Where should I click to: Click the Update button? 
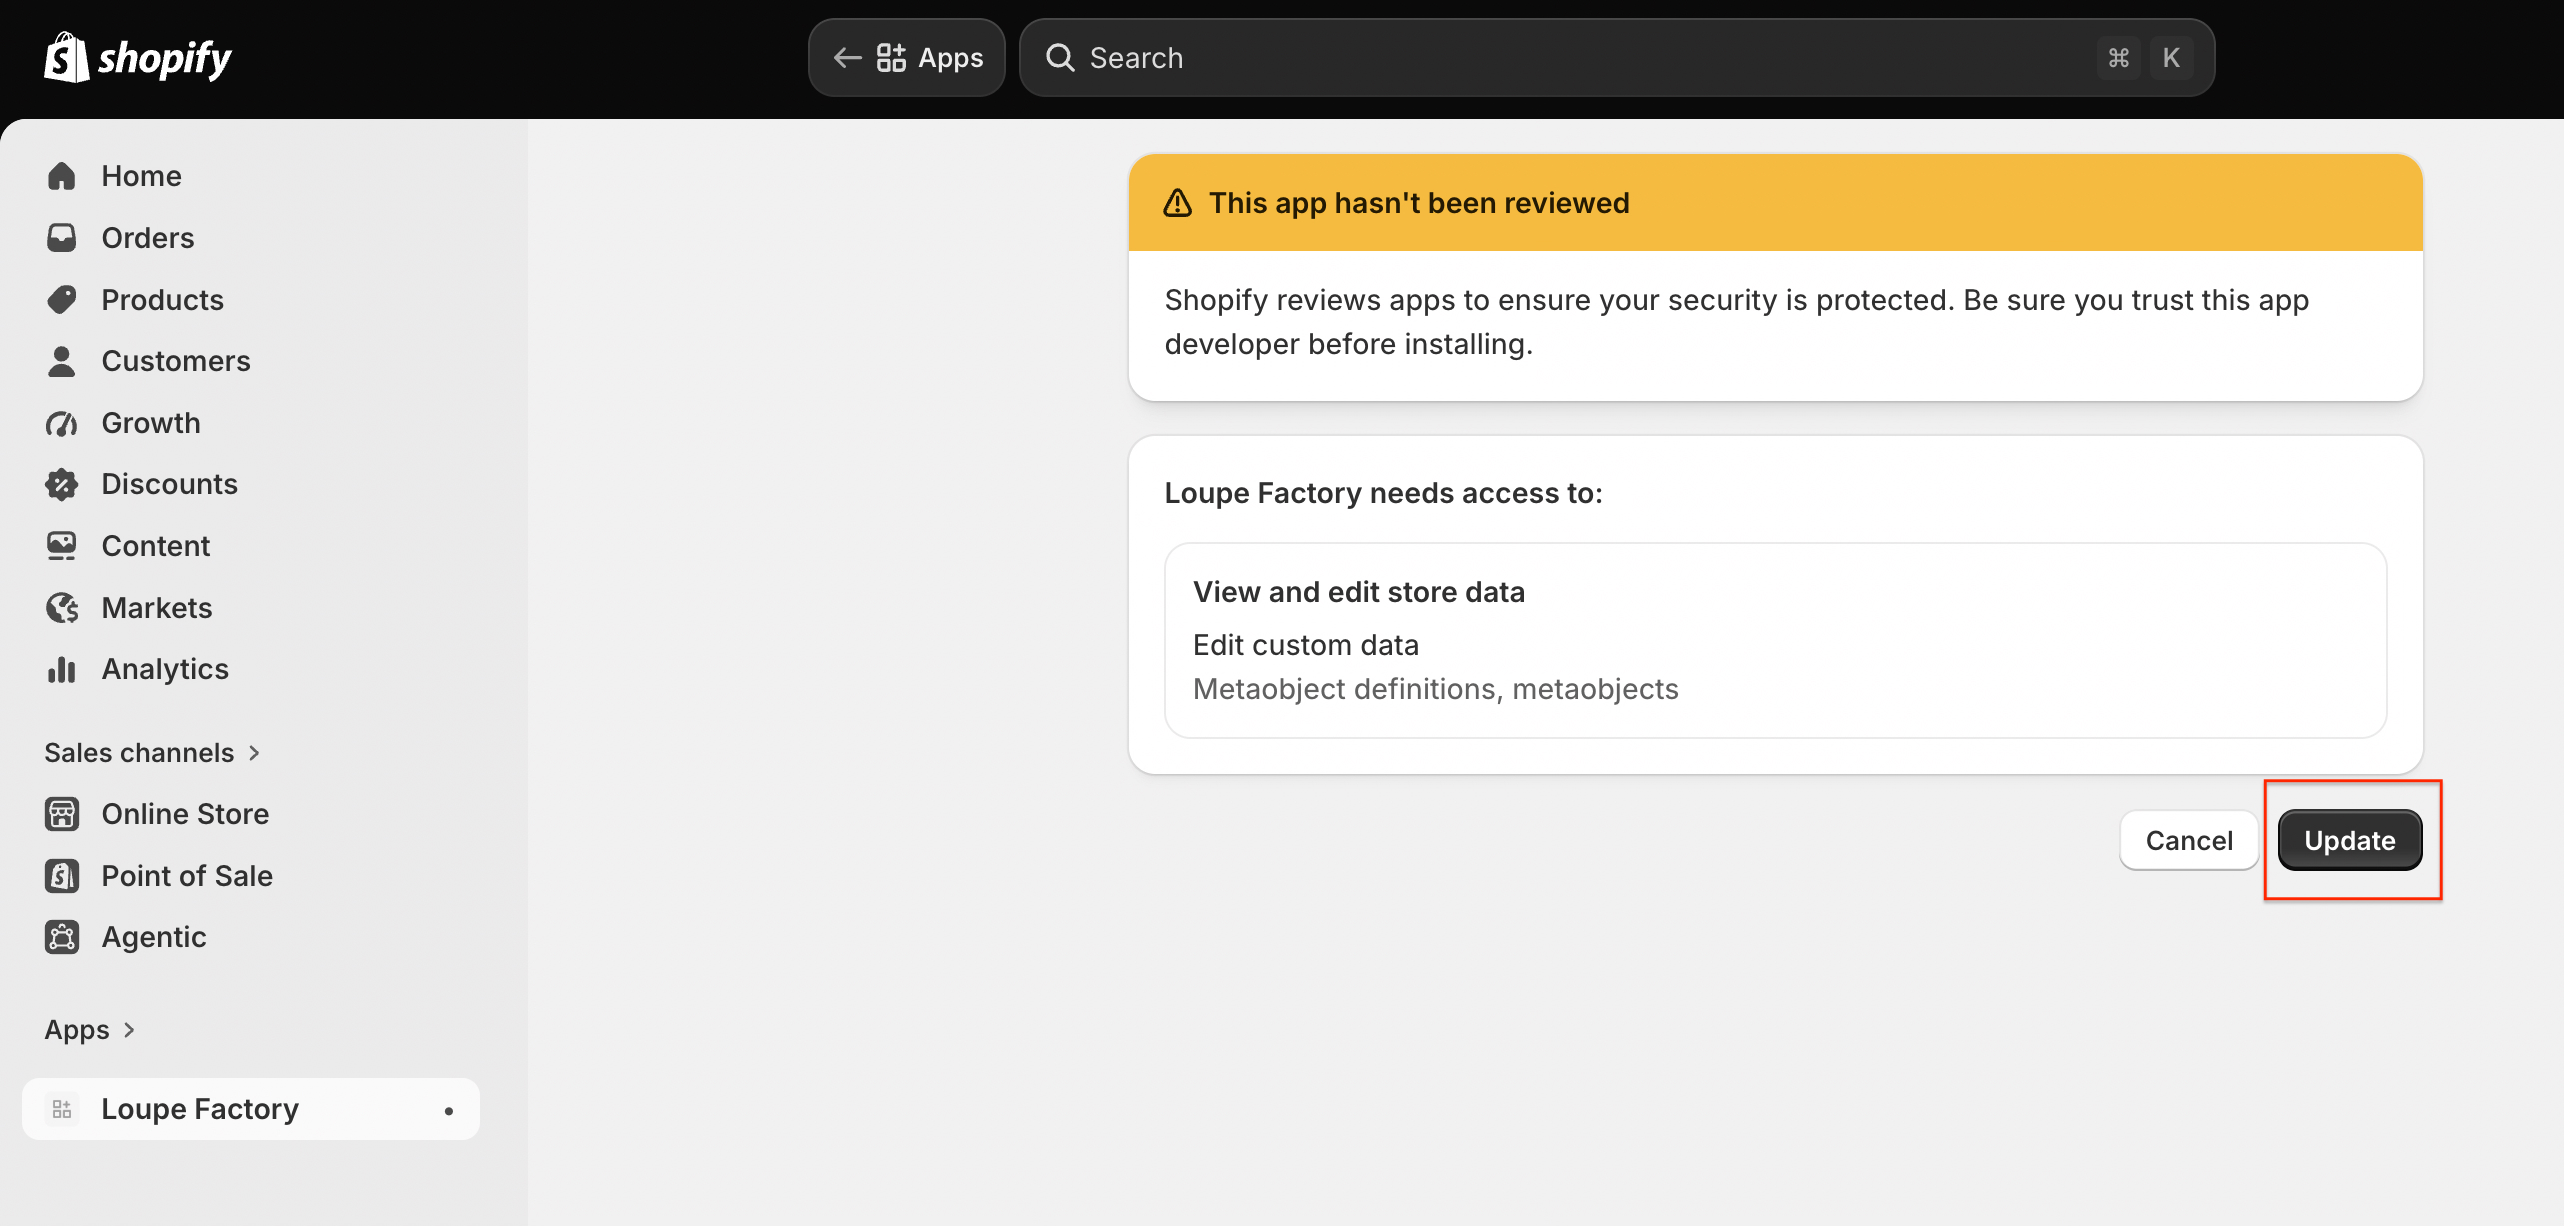point(2350,840)
